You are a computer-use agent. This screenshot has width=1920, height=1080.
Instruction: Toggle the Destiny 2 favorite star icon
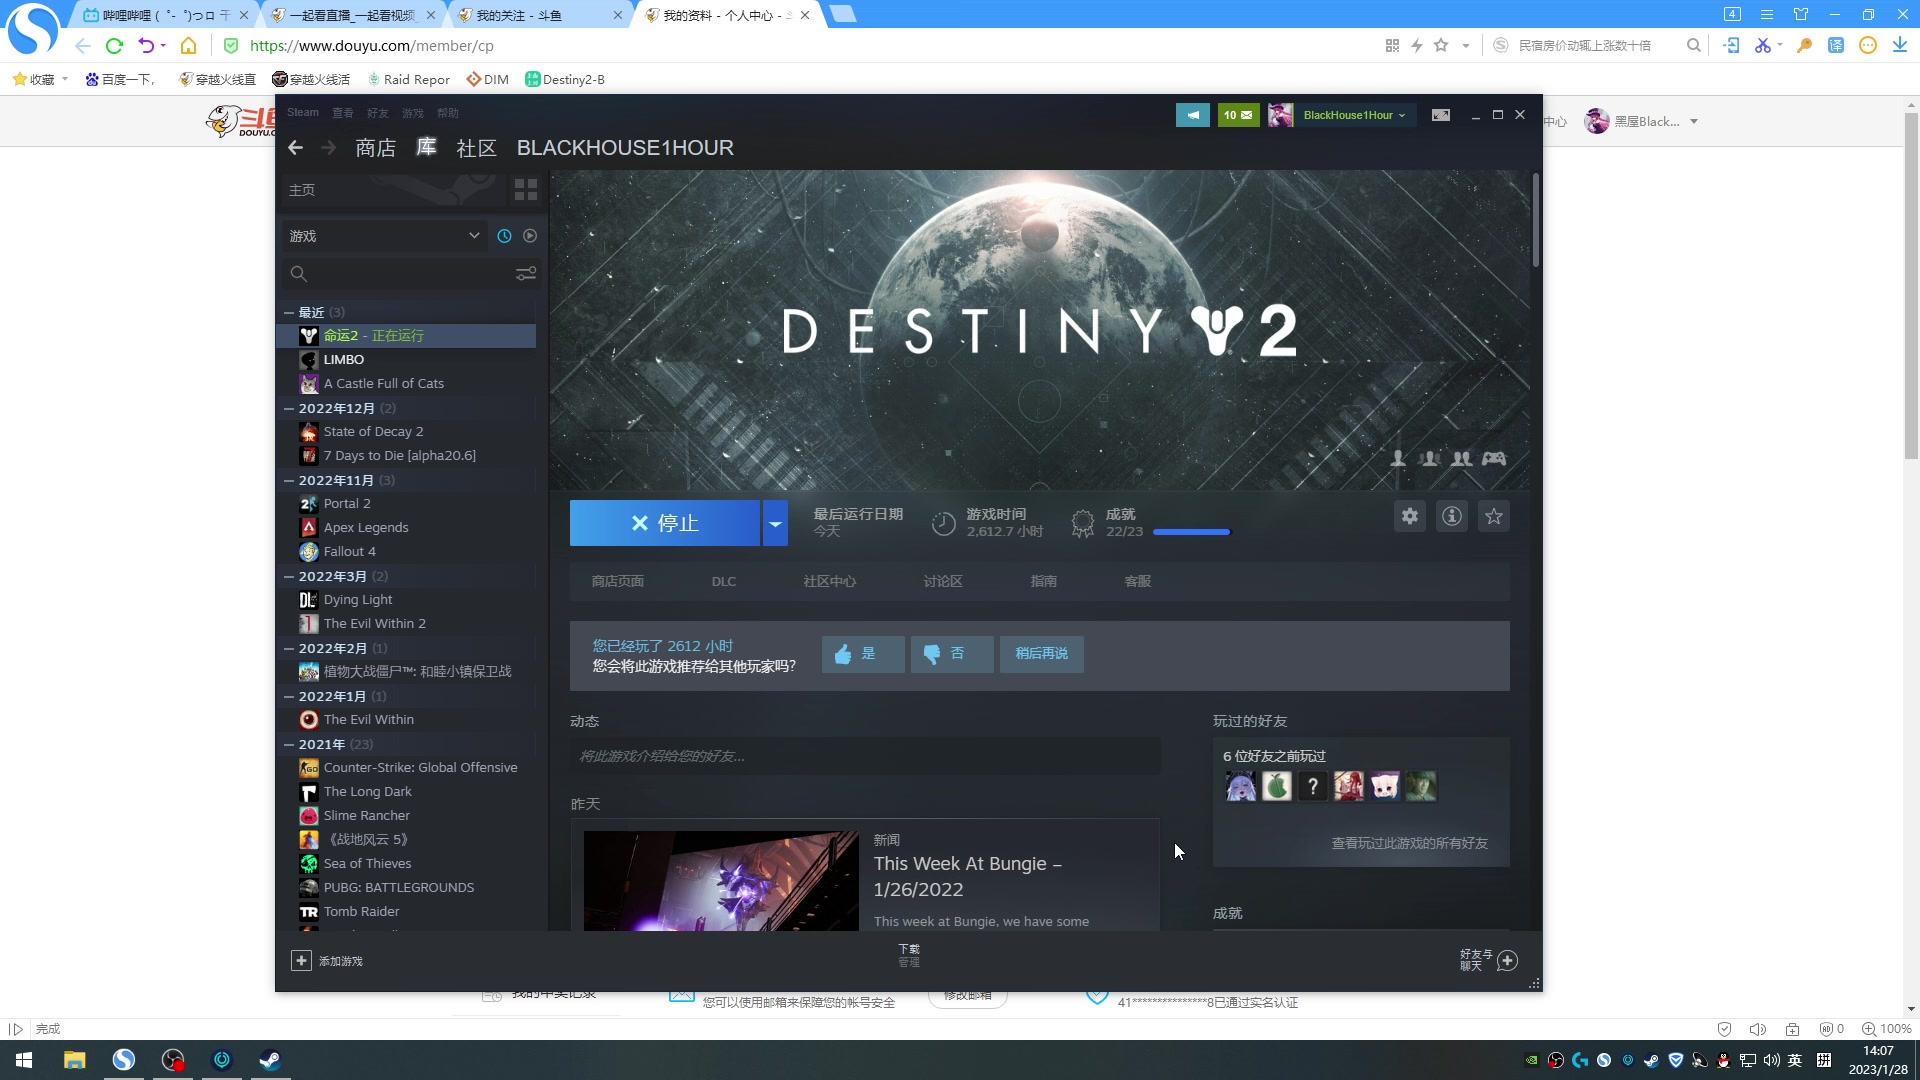click(x=1494, y=516)
